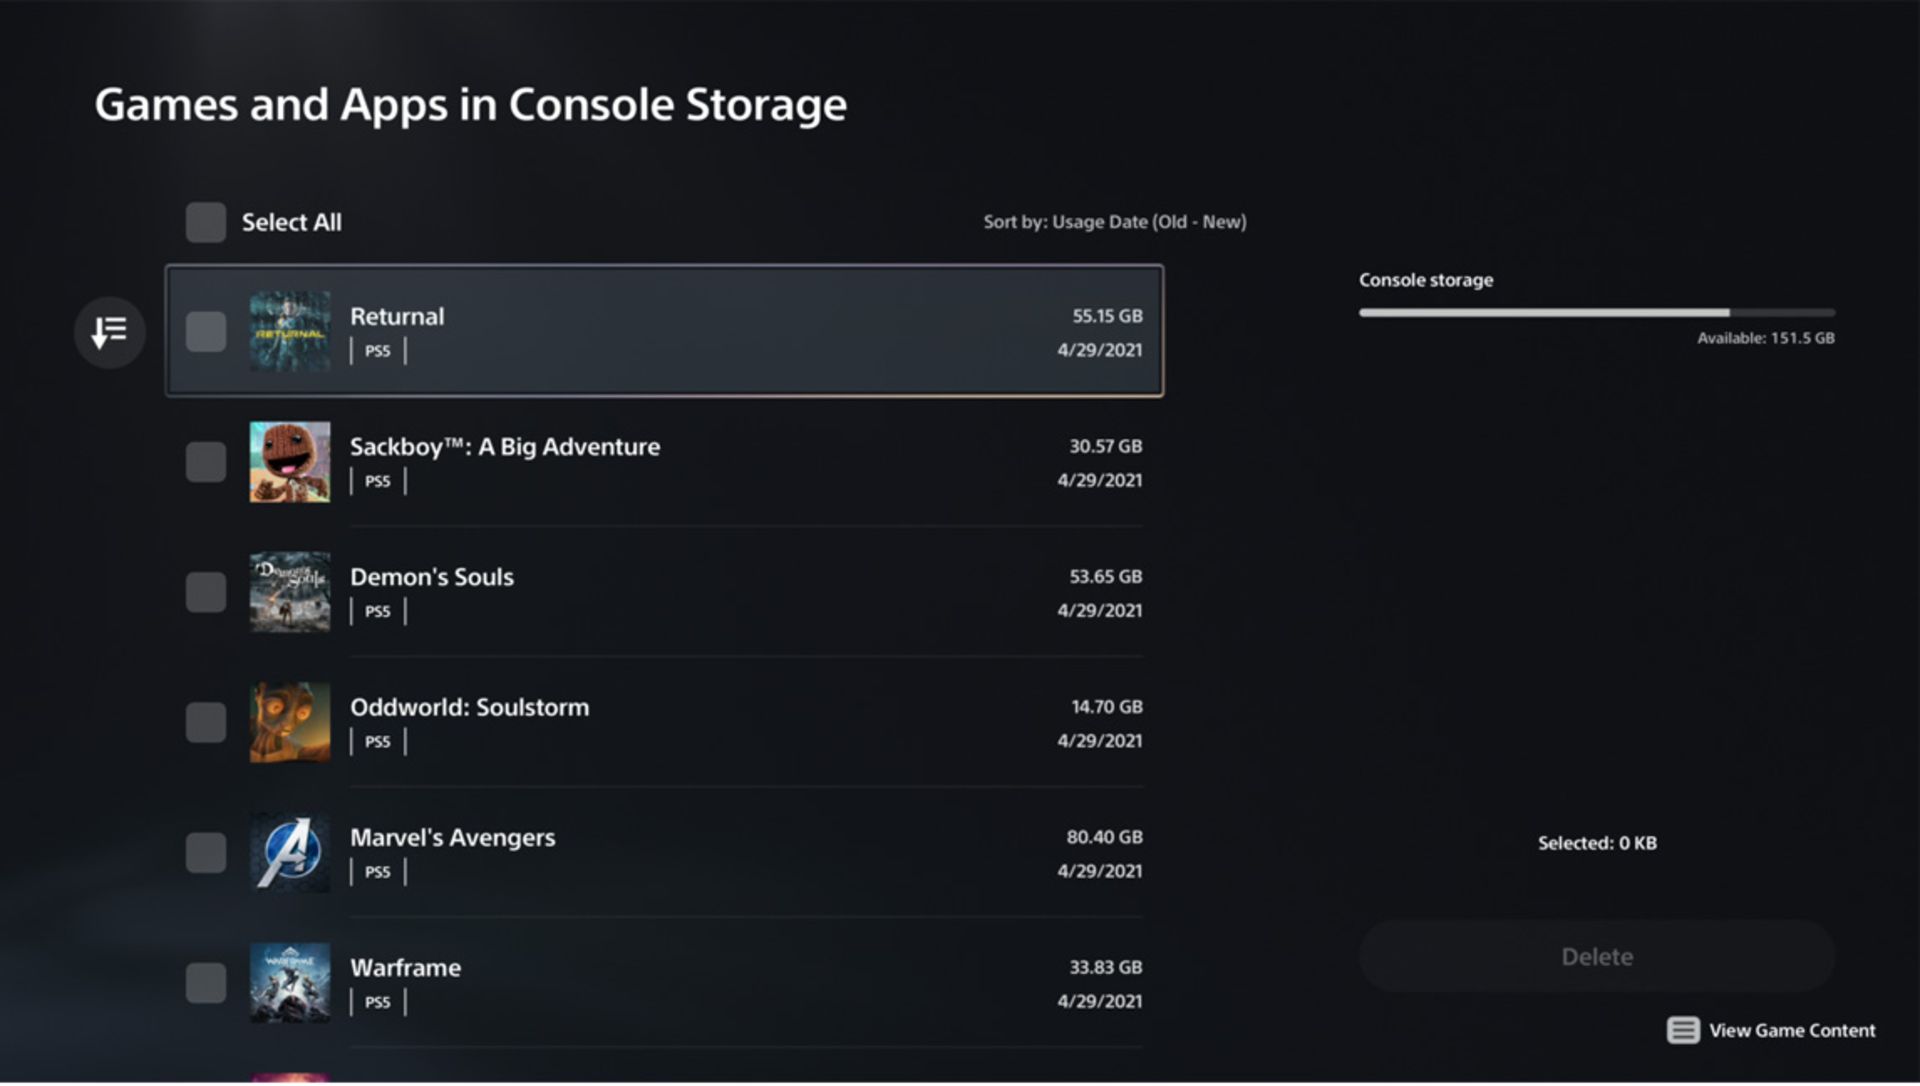This screenshot has width=1920, height=1086.
Task: Open the Sort by Usage Date dropdown
Action: click(x=1114, y=222)
